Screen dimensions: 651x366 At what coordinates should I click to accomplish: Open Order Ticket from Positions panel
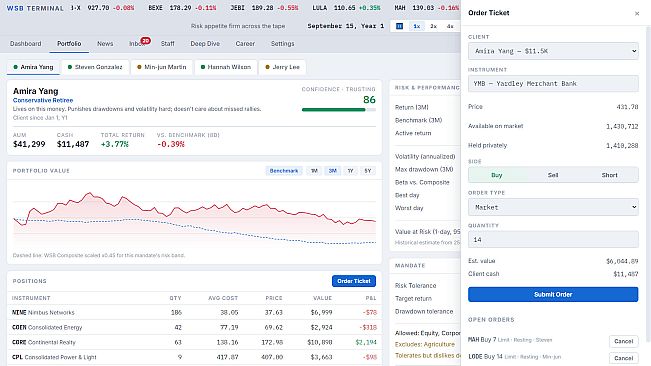tap(354, 281)
